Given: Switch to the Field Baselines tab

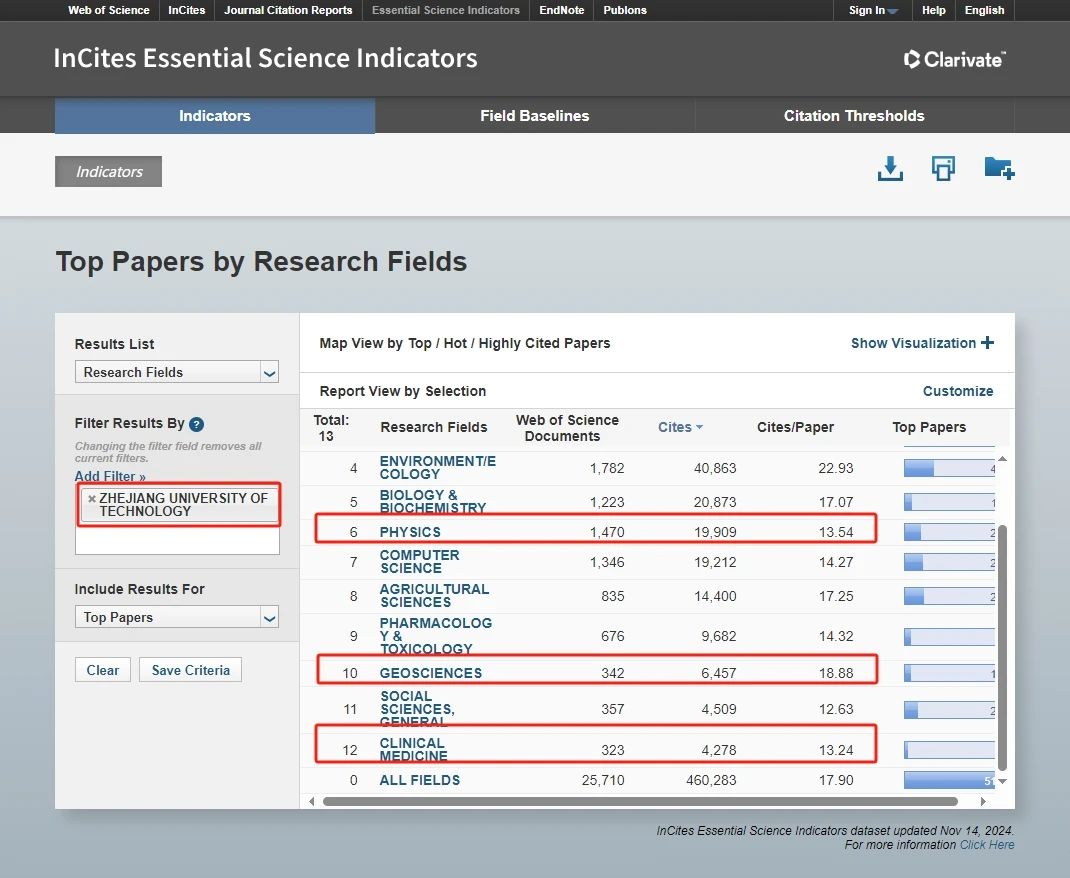Looking at the screenshot, I should (534, 115).
